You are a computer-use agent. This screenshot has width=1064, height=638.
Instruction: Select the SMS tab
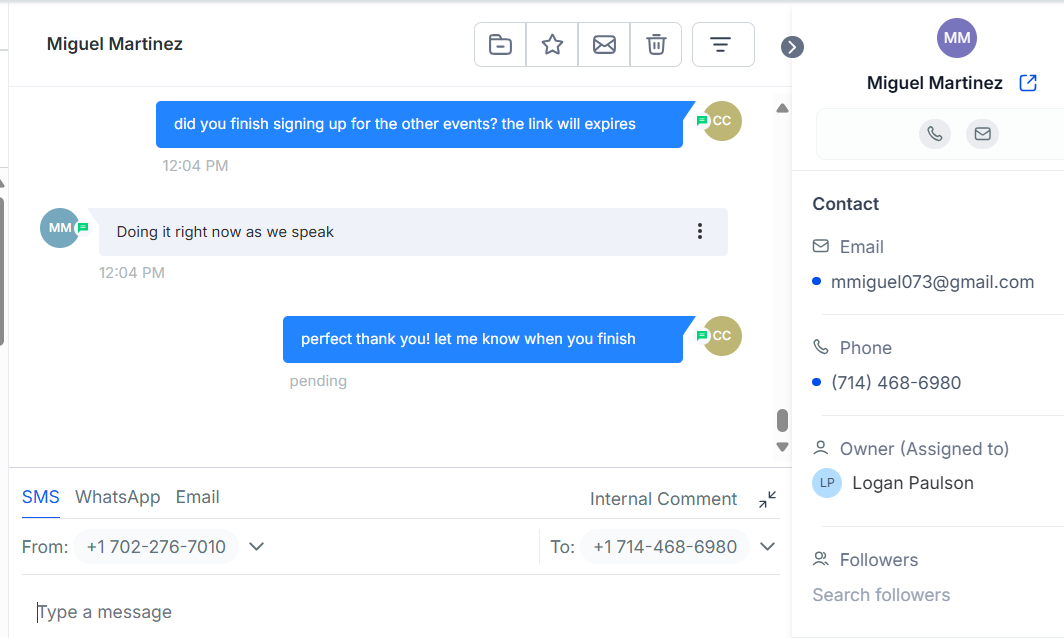[41, 498]
